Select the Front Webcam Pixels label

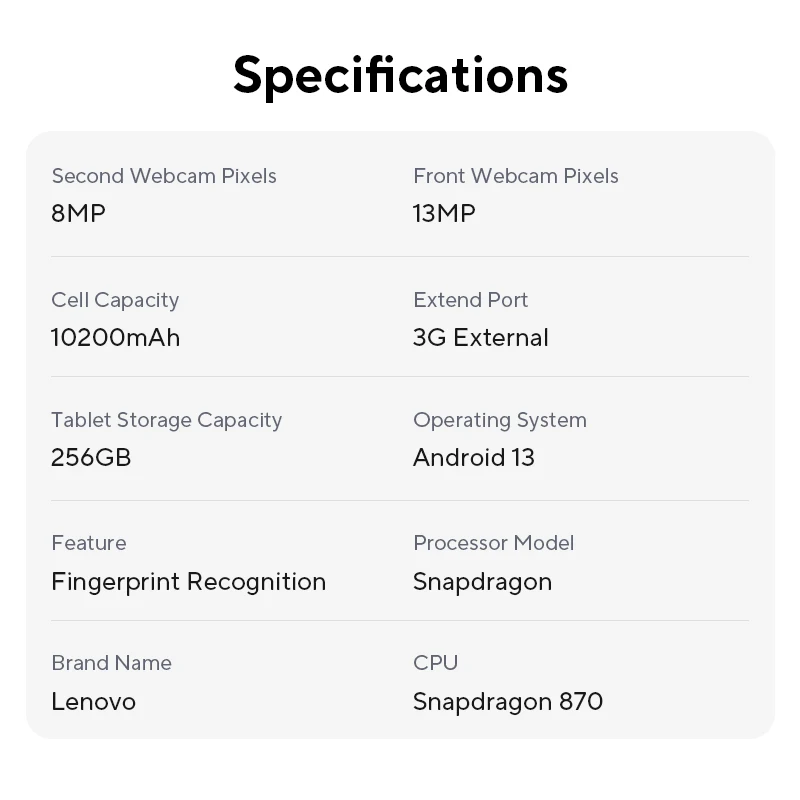pyautogui.click(x=516, y=176)
